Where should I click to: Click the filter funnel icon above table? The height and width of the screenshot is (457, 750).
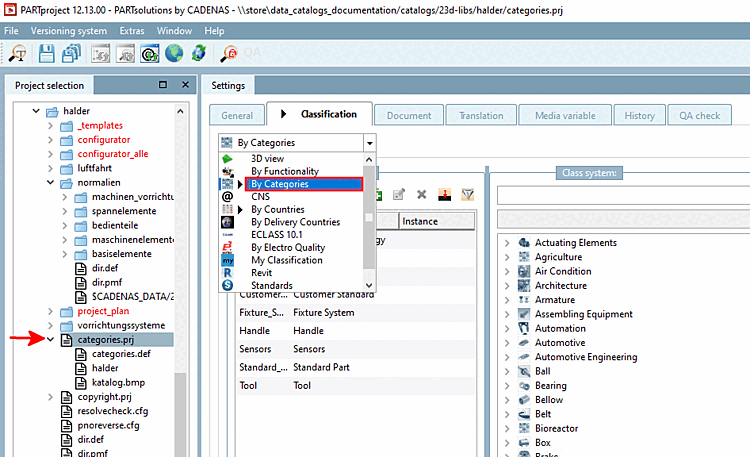pyautogui.click(x=467, y=194)
